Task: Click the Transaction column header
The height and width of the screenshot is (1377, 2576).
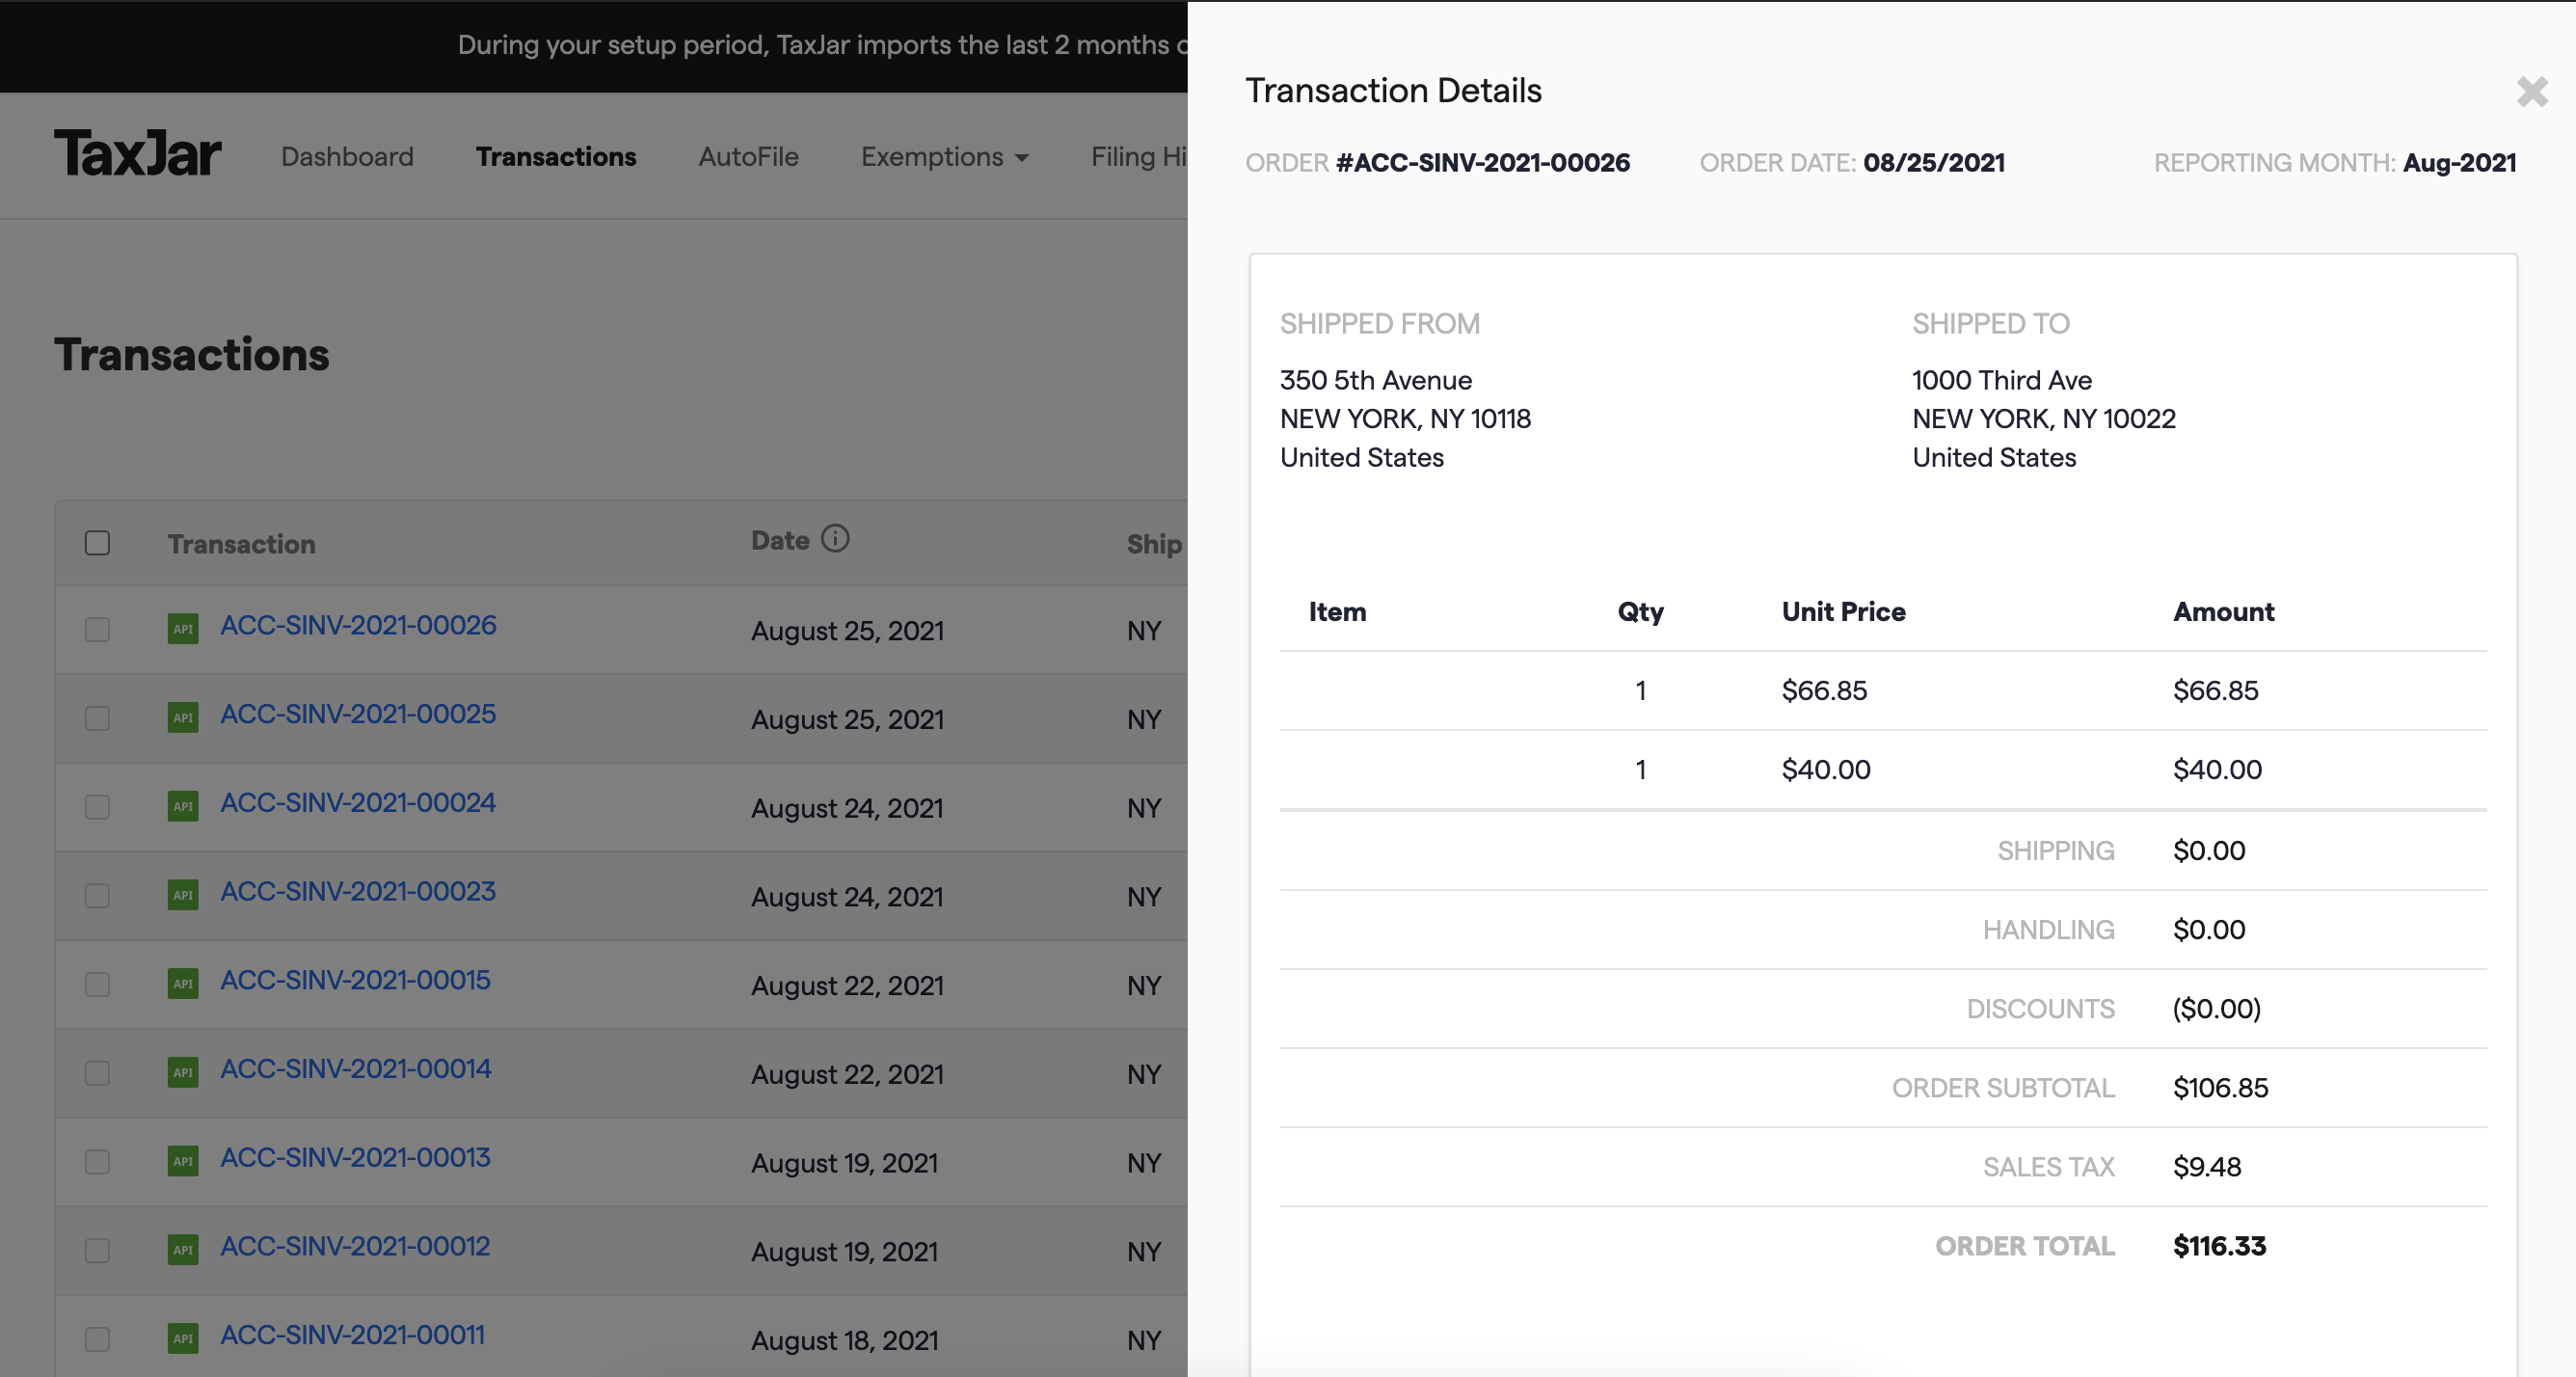Action: coord(241,544)
